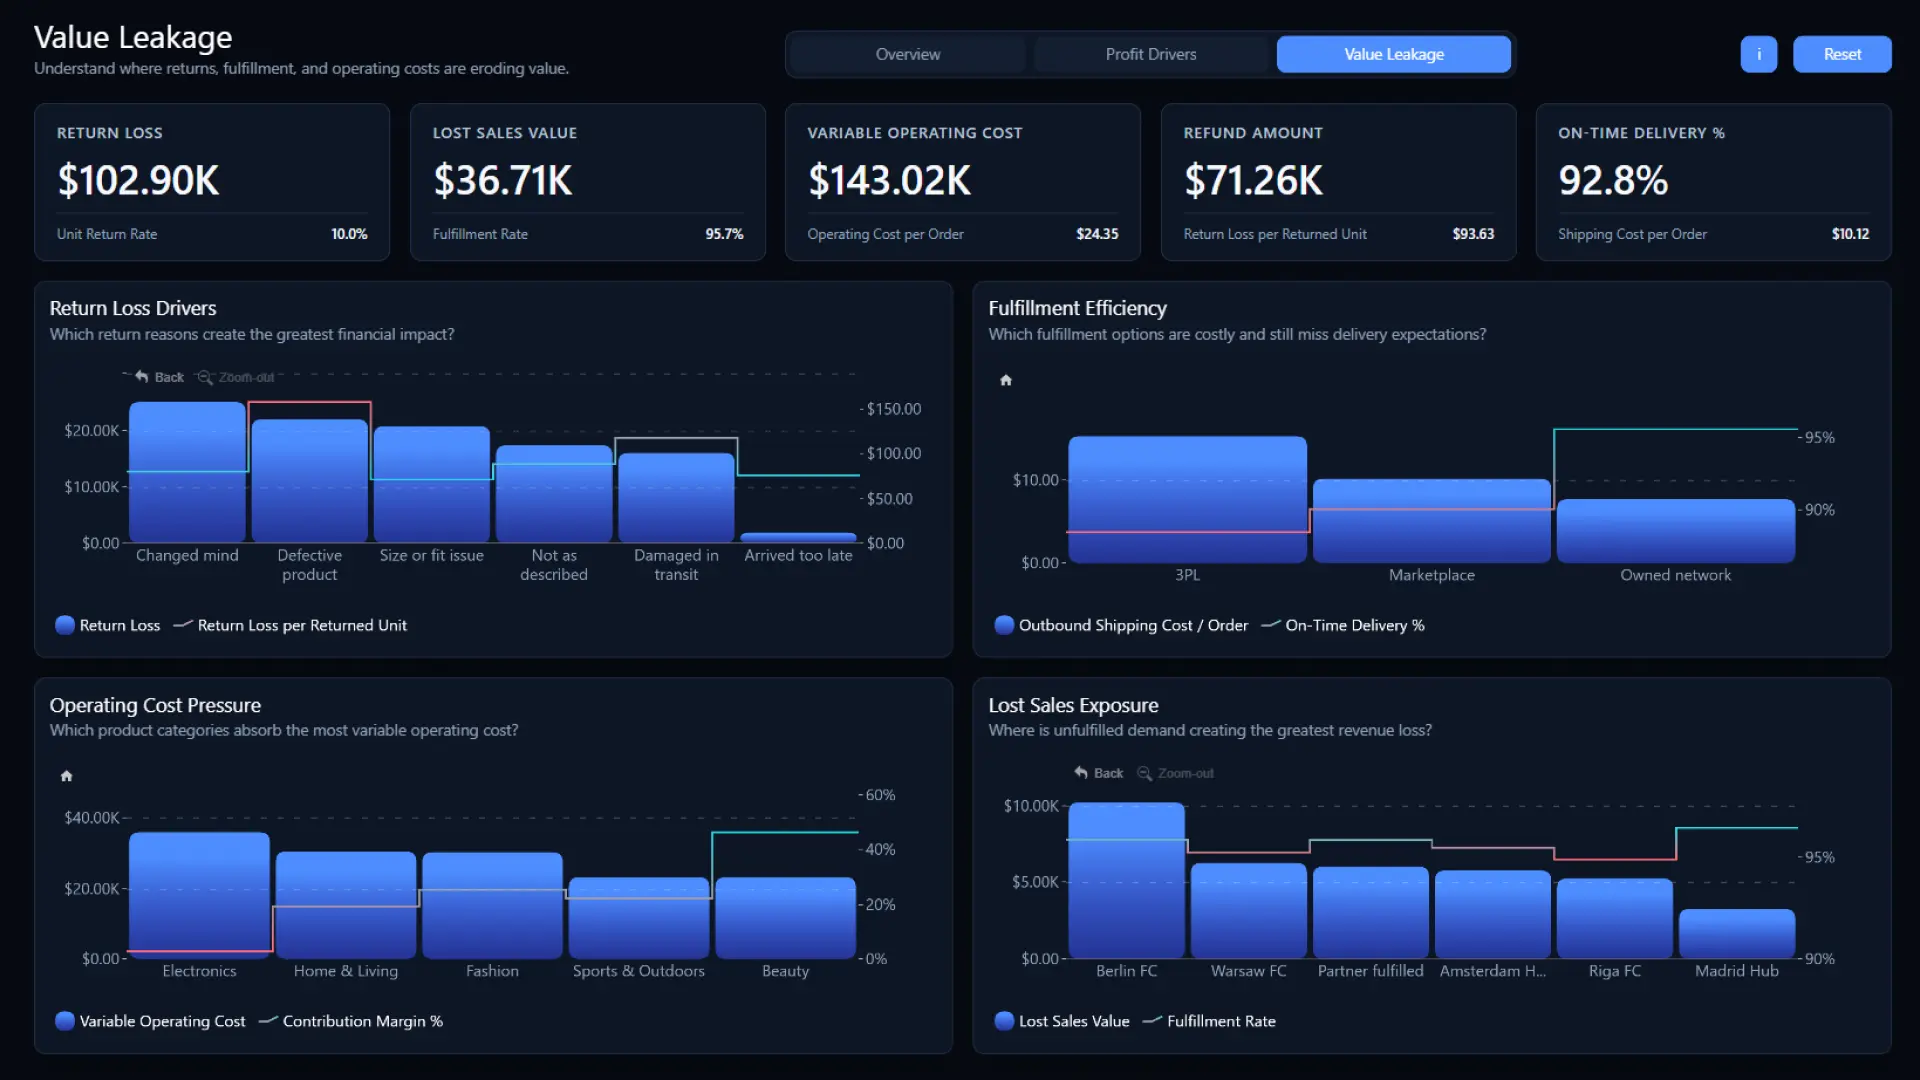Click the Owned network shipping cost bar

click(1675, 531)
